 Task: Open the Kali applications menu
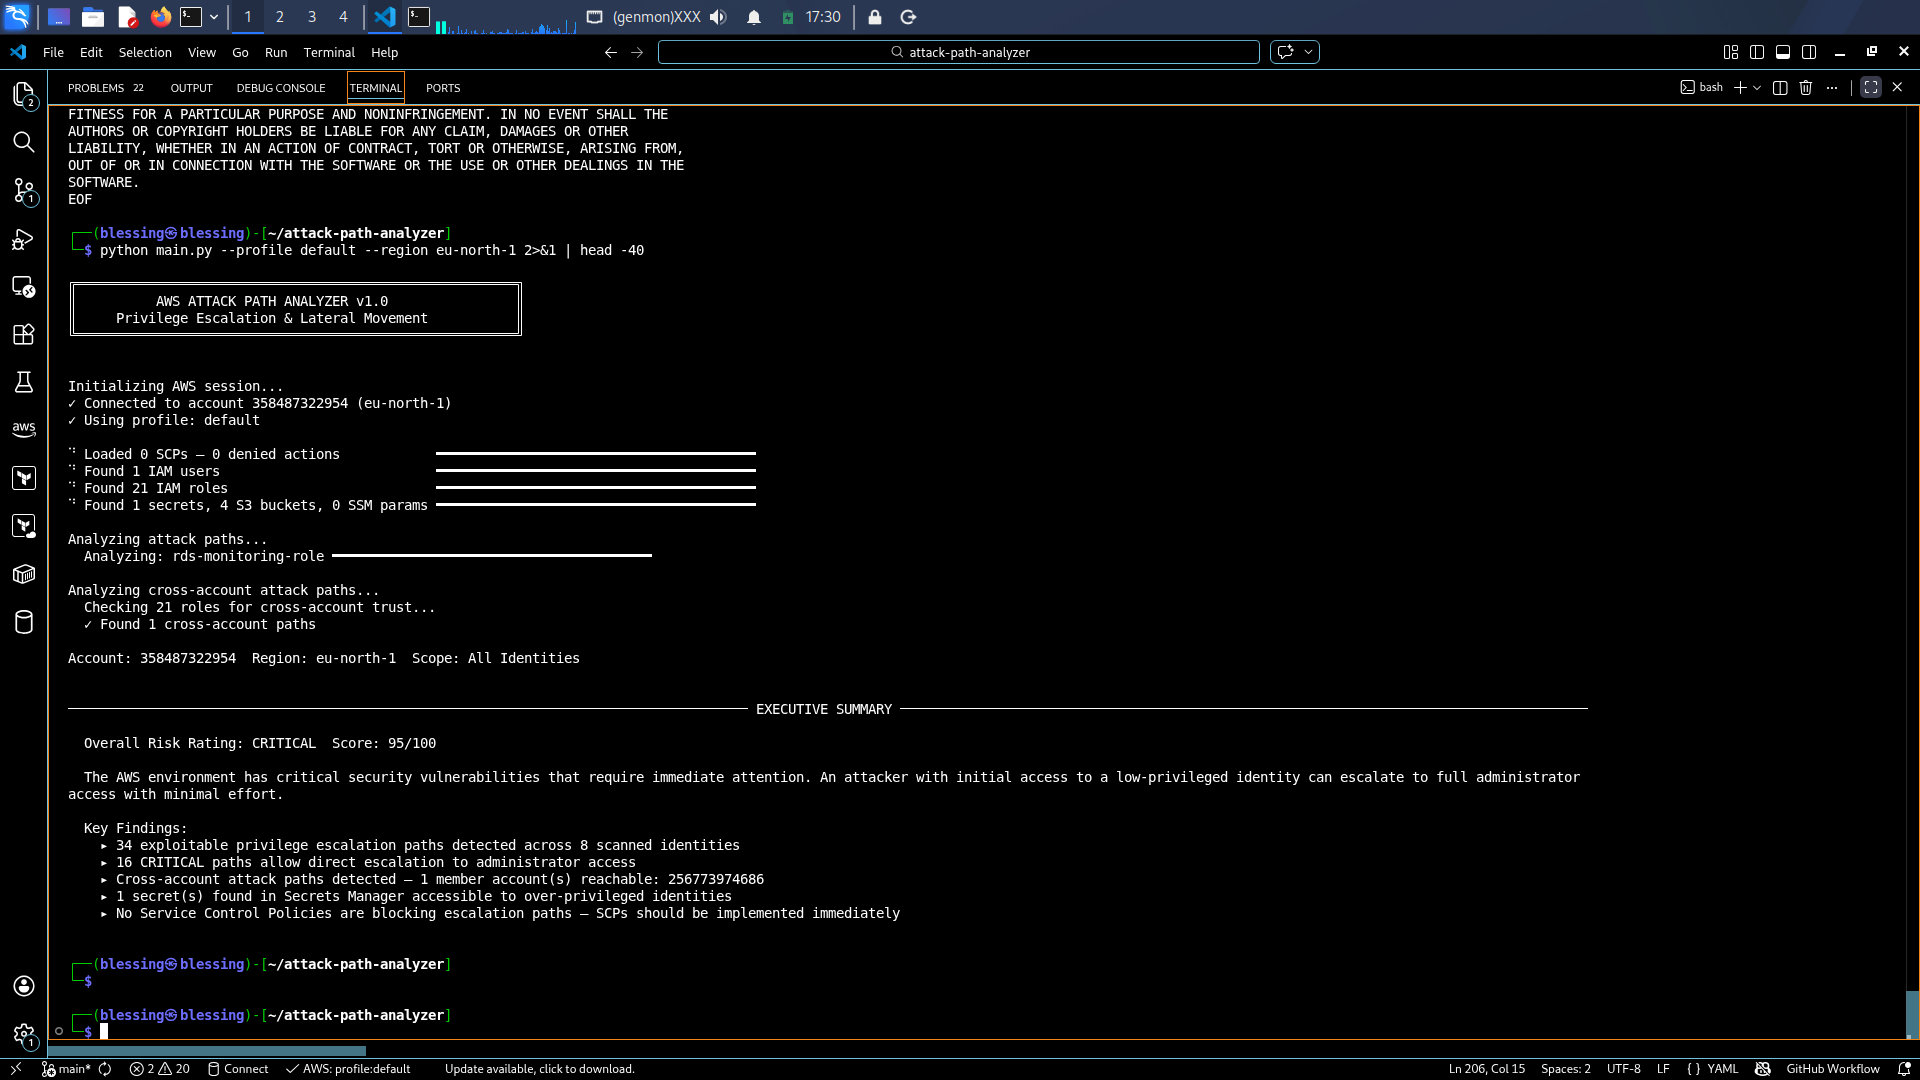[x=18, y=17]
